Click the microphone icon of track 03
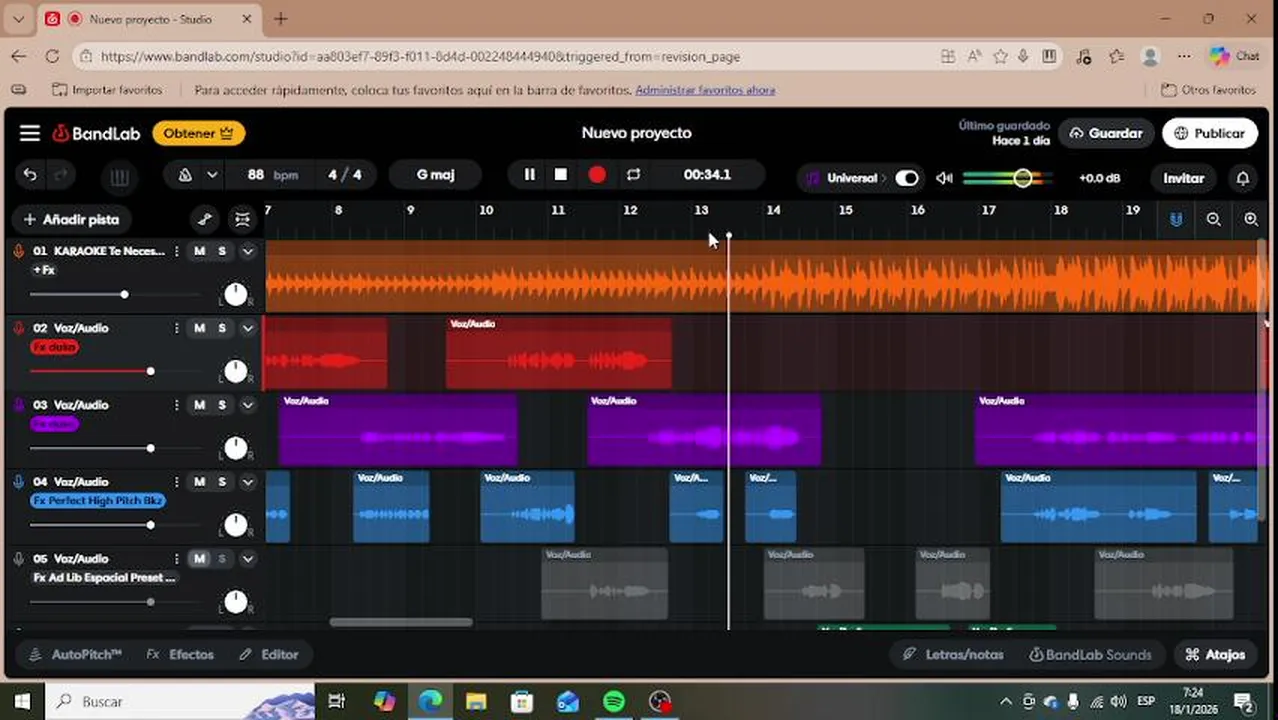 (18, 405)
